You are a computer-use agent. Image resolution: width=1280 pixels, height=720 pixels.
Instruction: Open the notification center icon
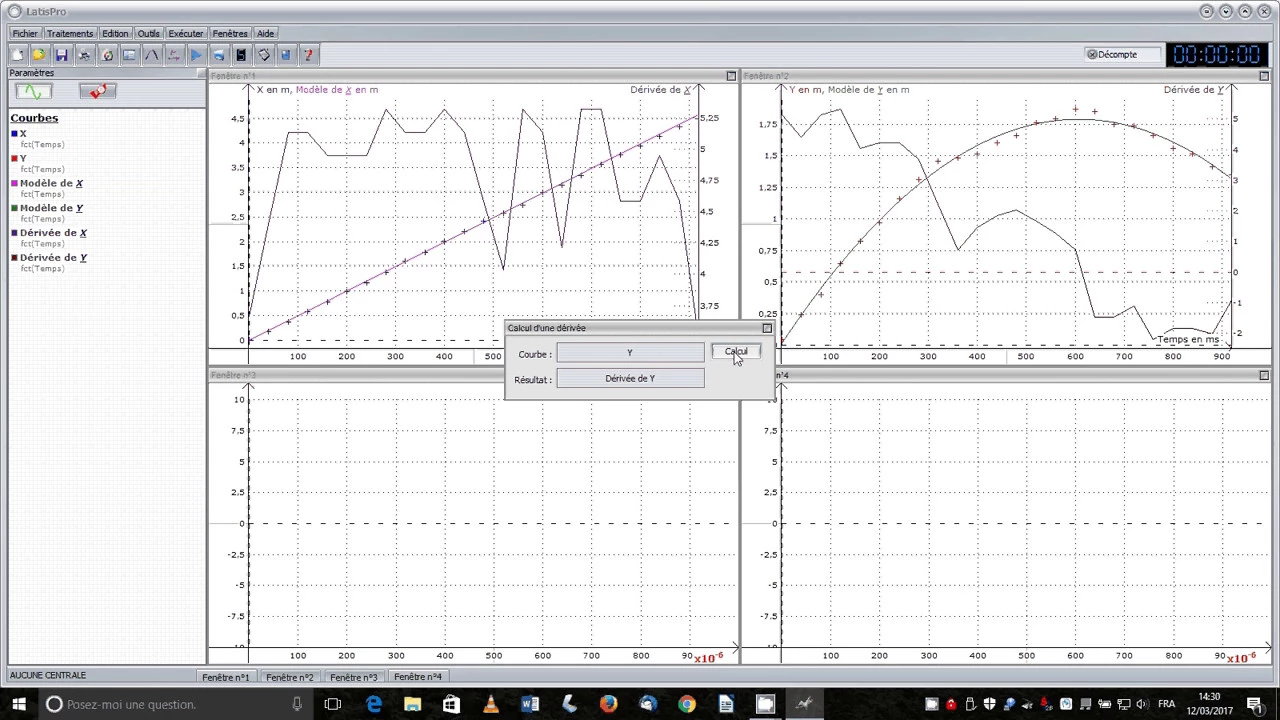click(x=1255, y=704)
